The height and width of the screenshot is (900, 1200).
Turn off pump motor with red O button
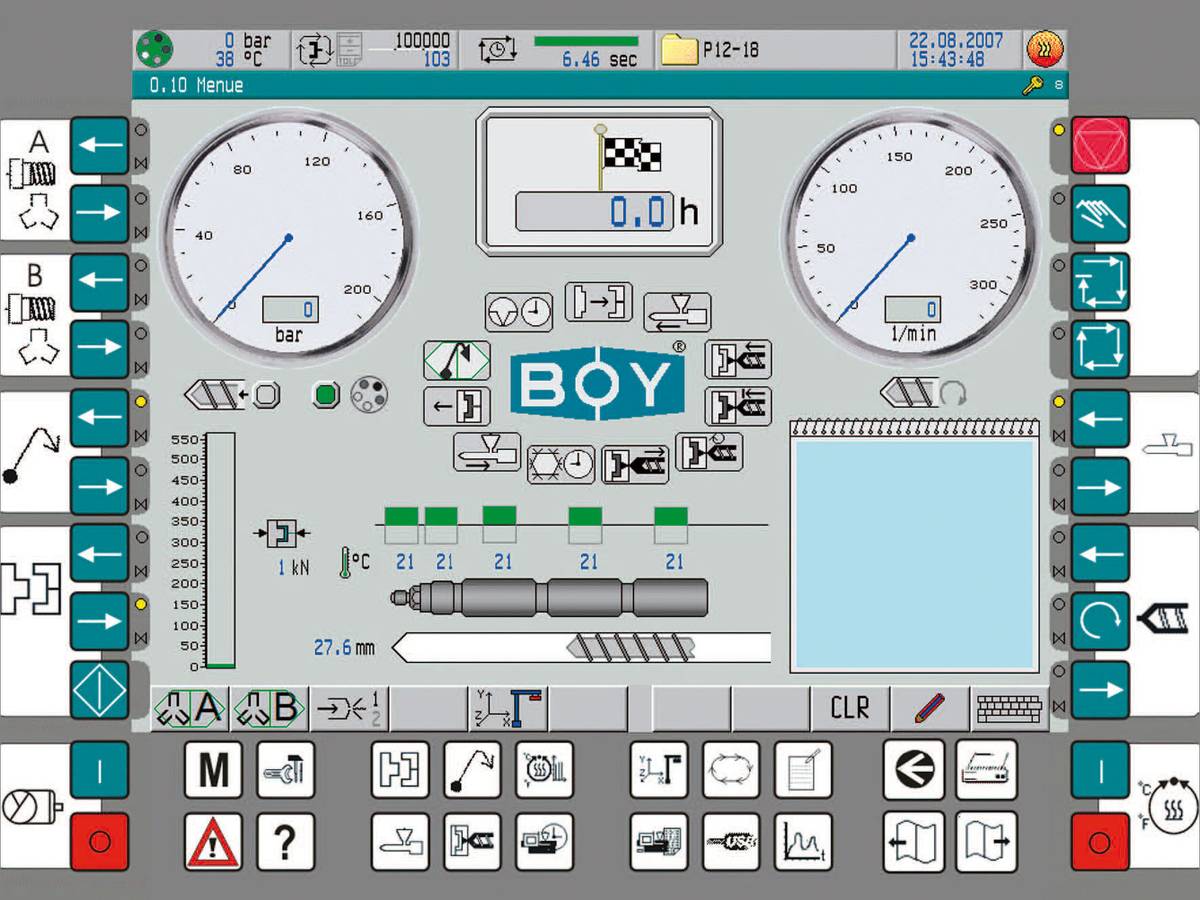click(99, 842)
